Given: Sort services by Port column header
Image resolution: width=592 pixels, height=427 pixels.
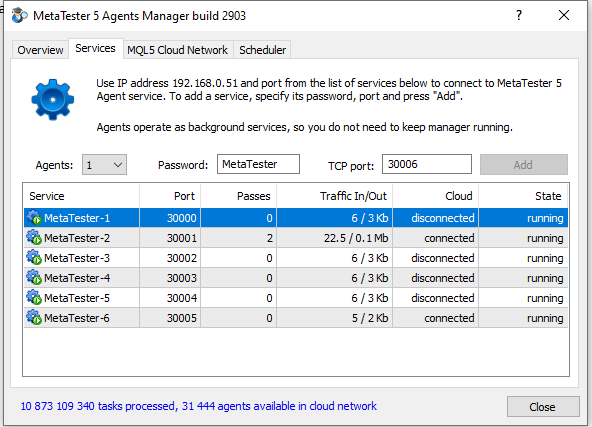Looking at the screenshot, I should (x=170, y=196).
